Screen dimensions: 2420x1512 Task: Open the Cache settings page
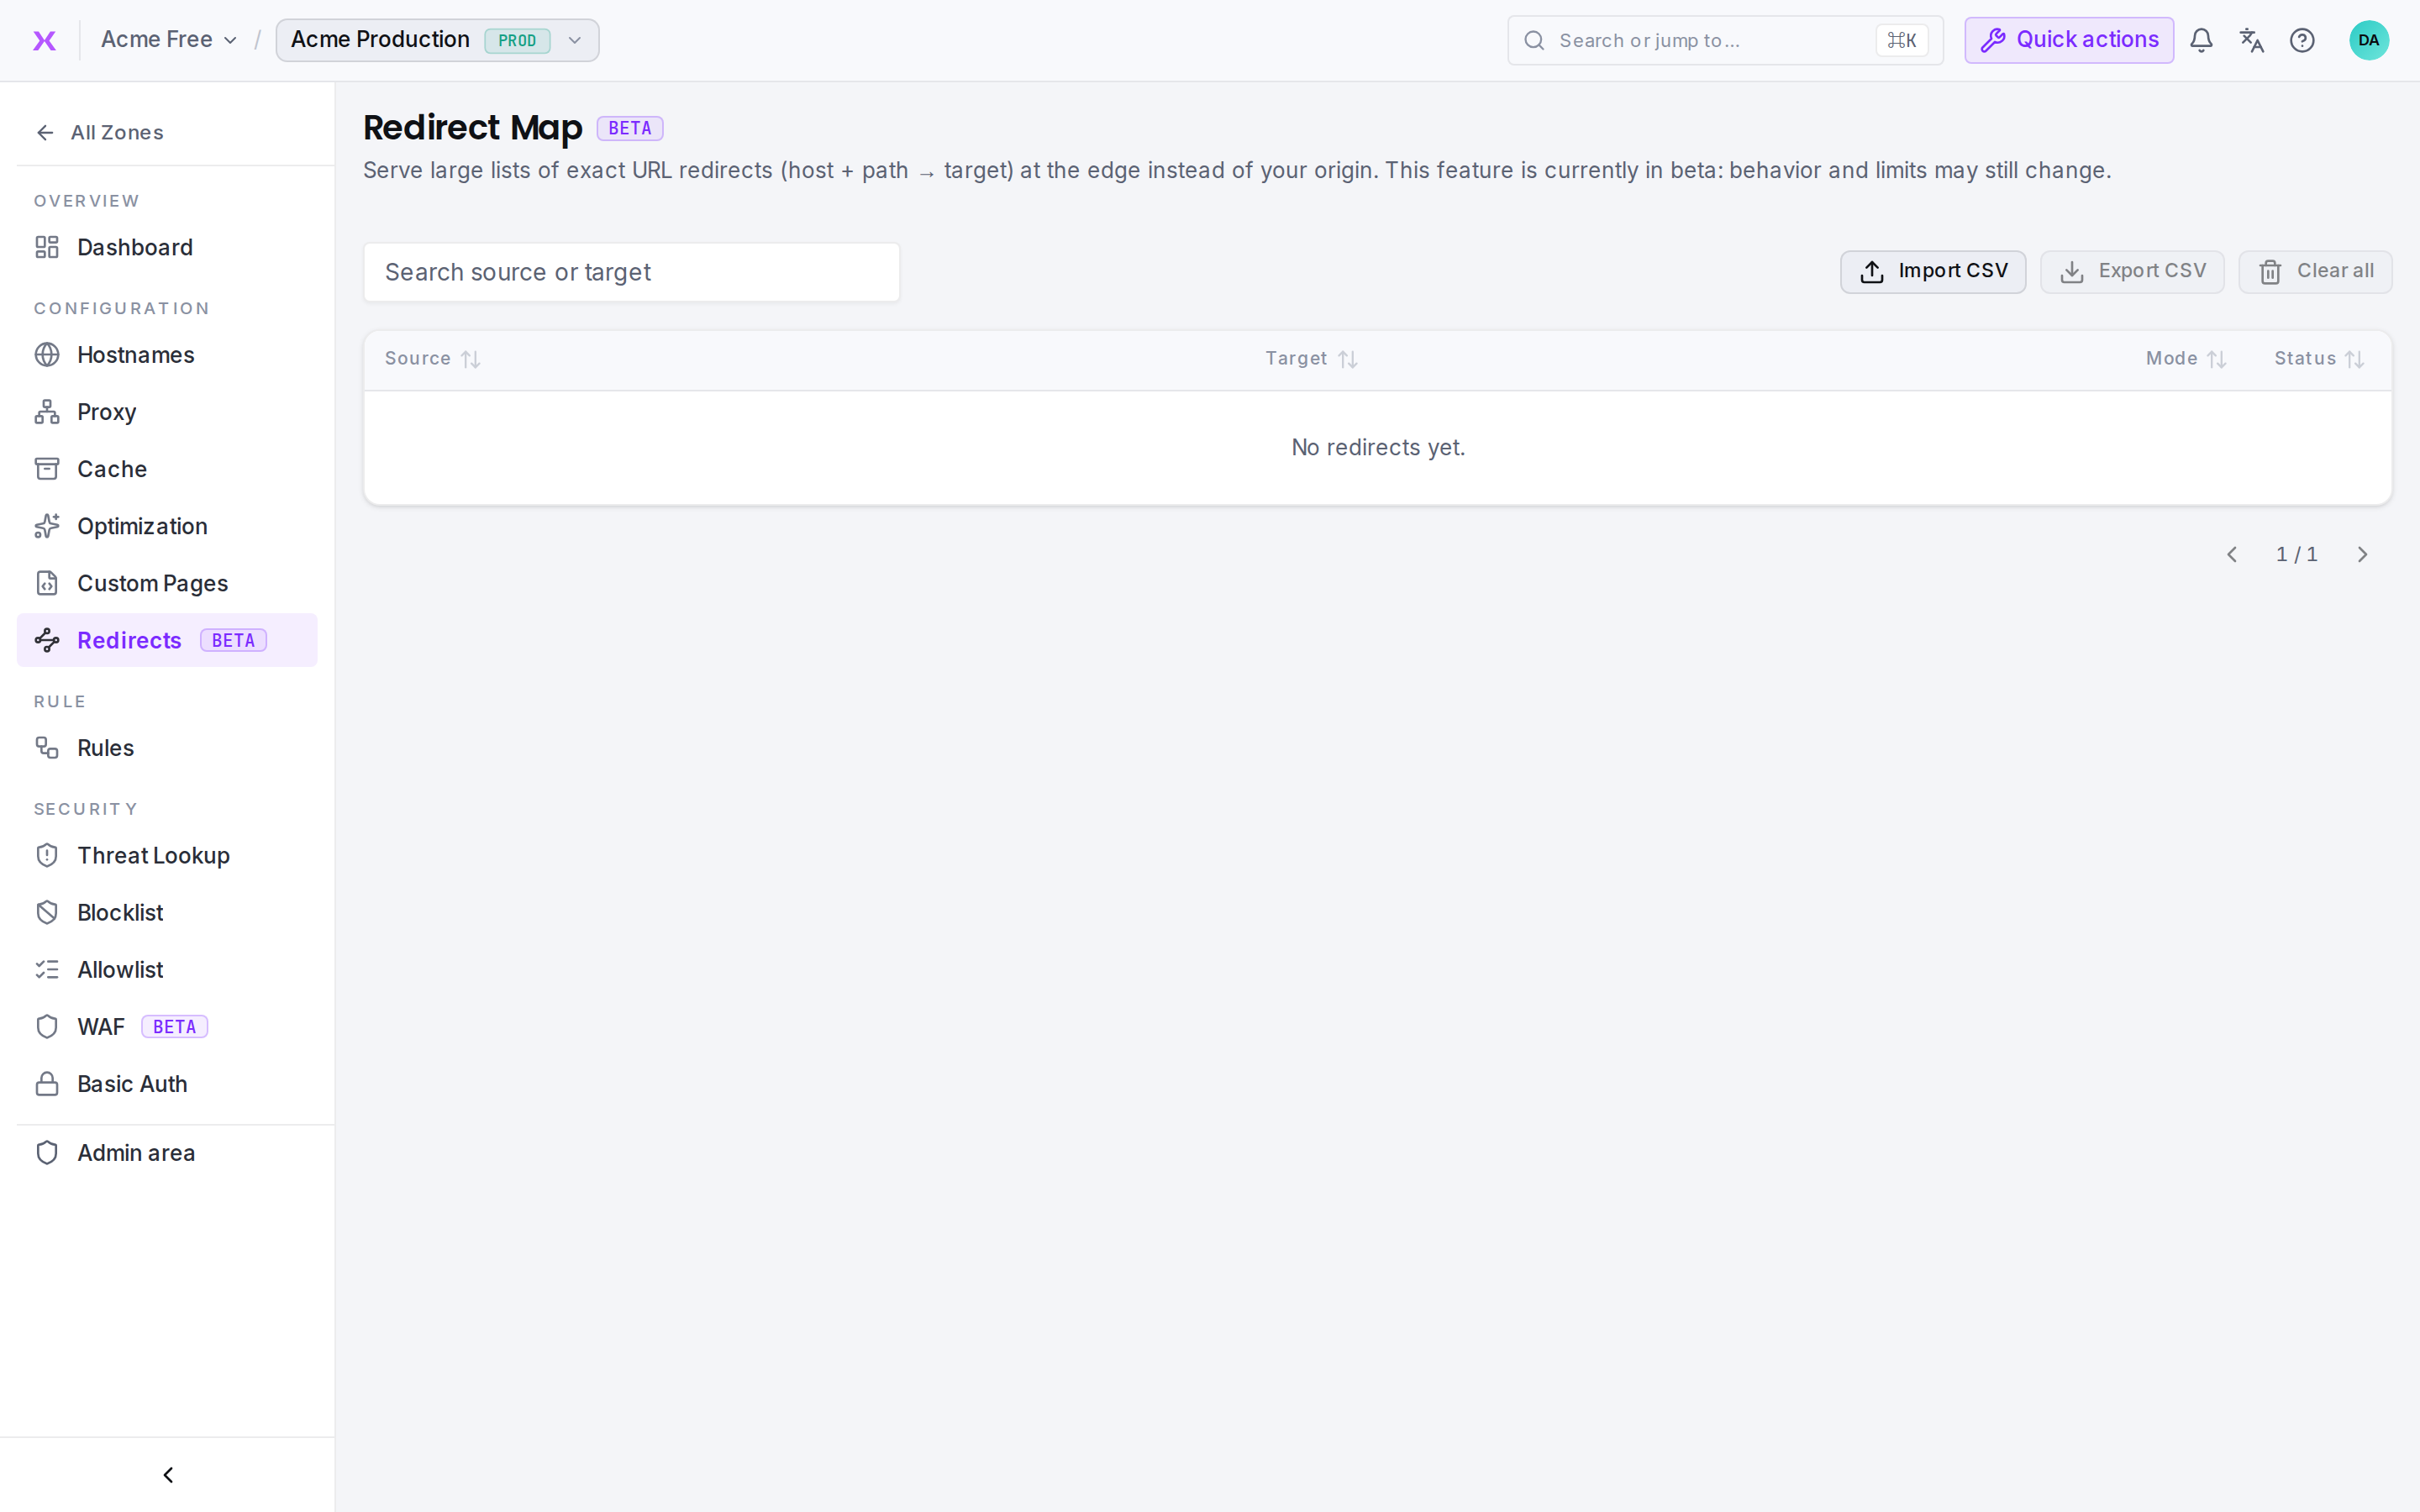point(167,469)
